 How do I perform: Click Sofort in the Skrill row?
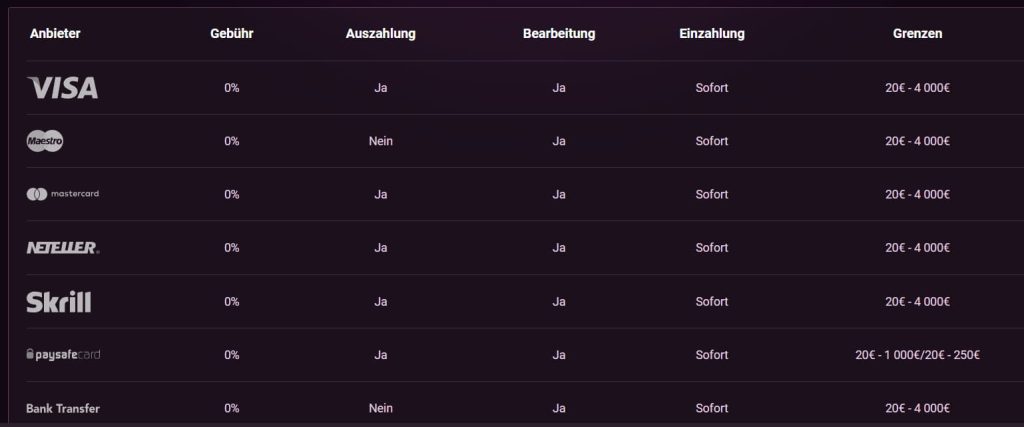click(x=711, y=301)
